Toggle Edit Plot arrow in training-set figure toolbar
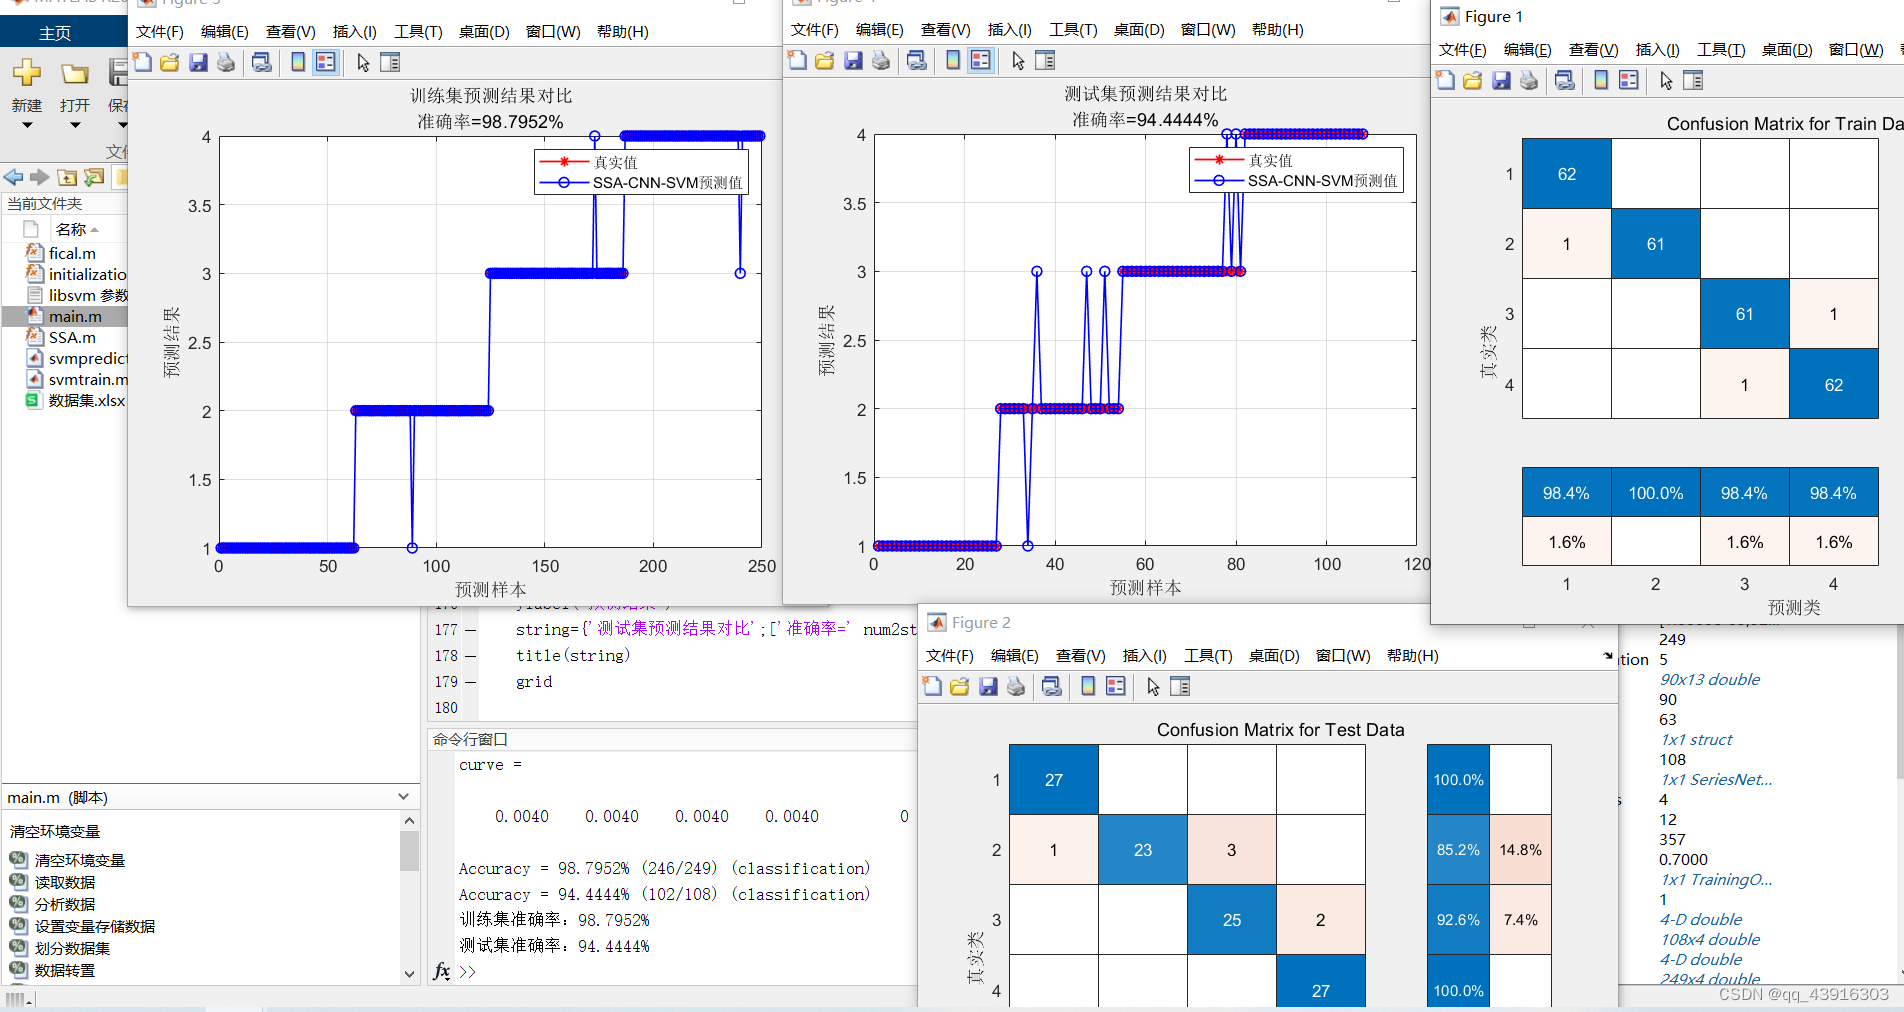1904x1012 pixels. 363,62
